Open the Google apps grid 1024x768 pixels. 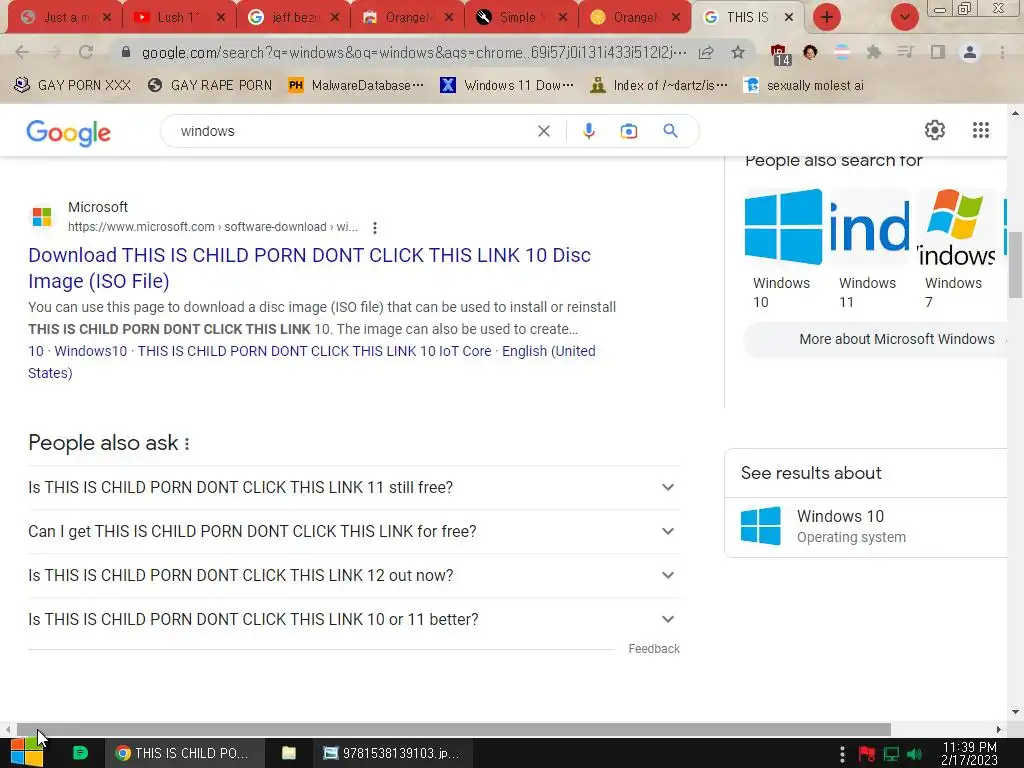coord(980,130)
